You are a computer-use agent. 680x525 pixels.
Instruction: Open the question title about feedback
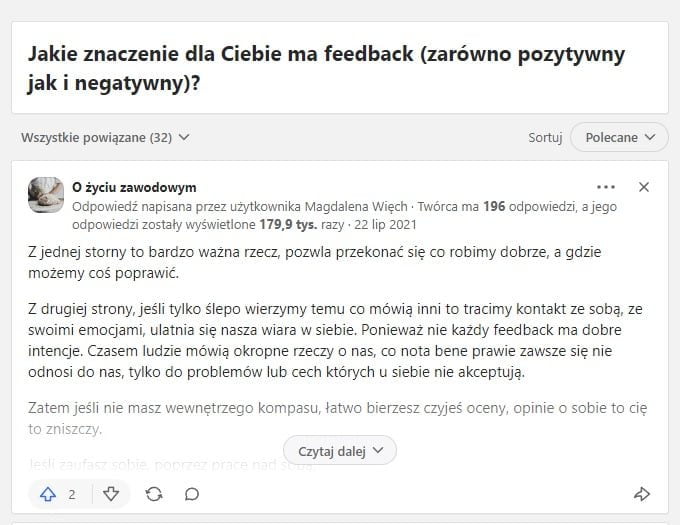pos(326,68)
